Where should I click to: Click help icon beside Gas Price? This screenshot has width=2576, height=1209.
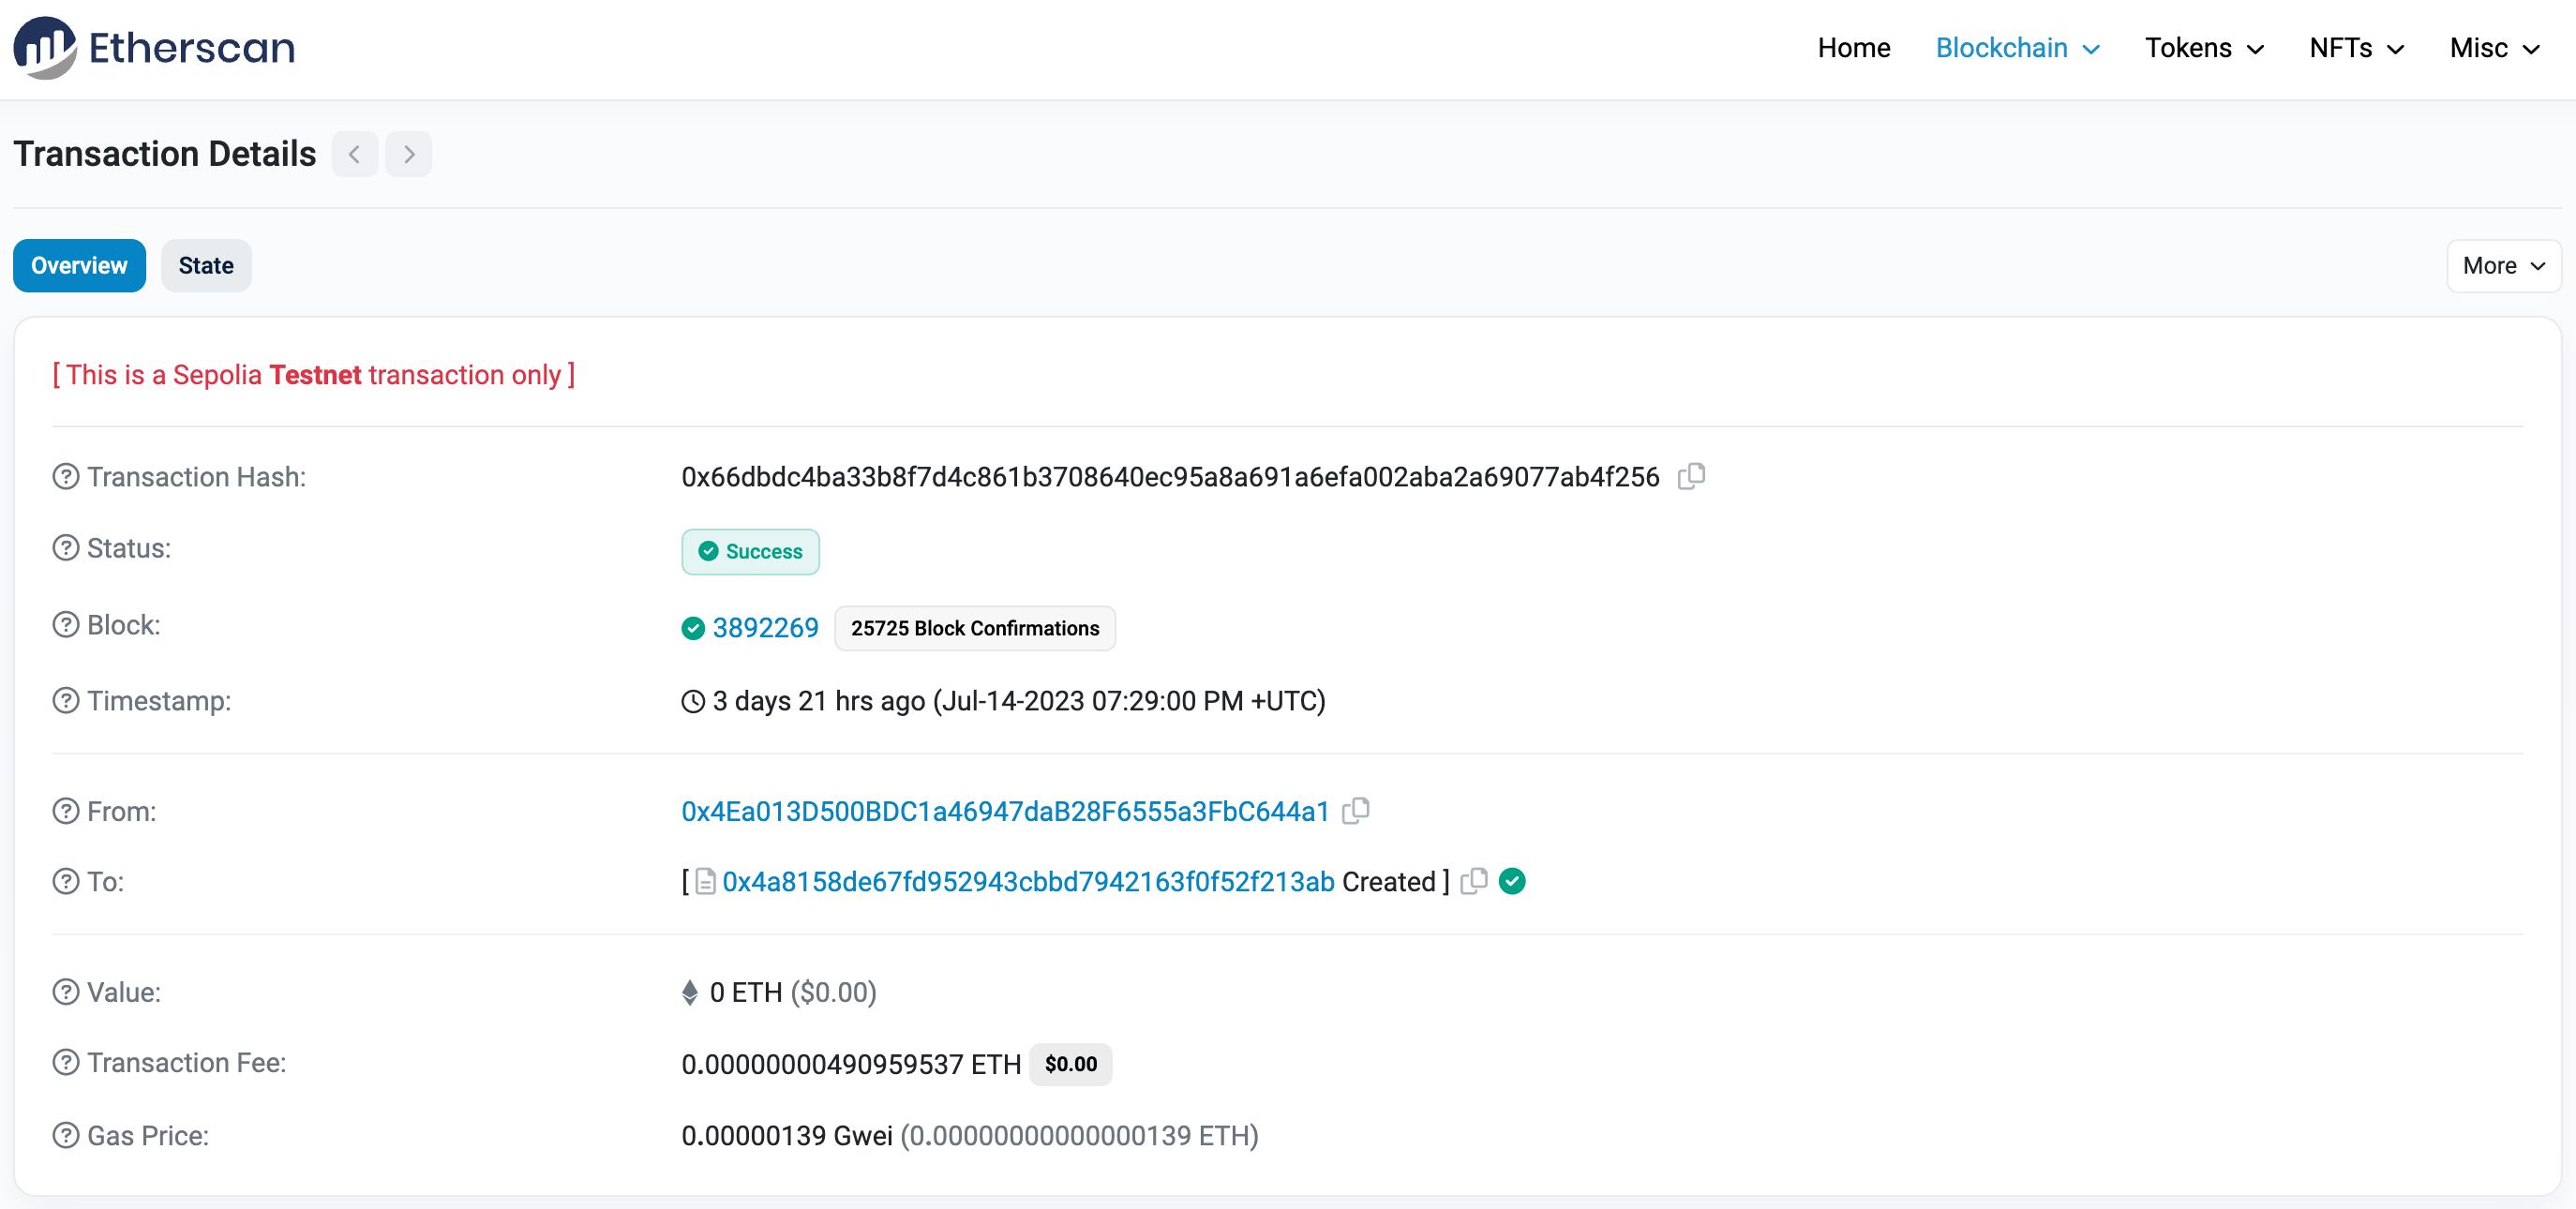65,1135
